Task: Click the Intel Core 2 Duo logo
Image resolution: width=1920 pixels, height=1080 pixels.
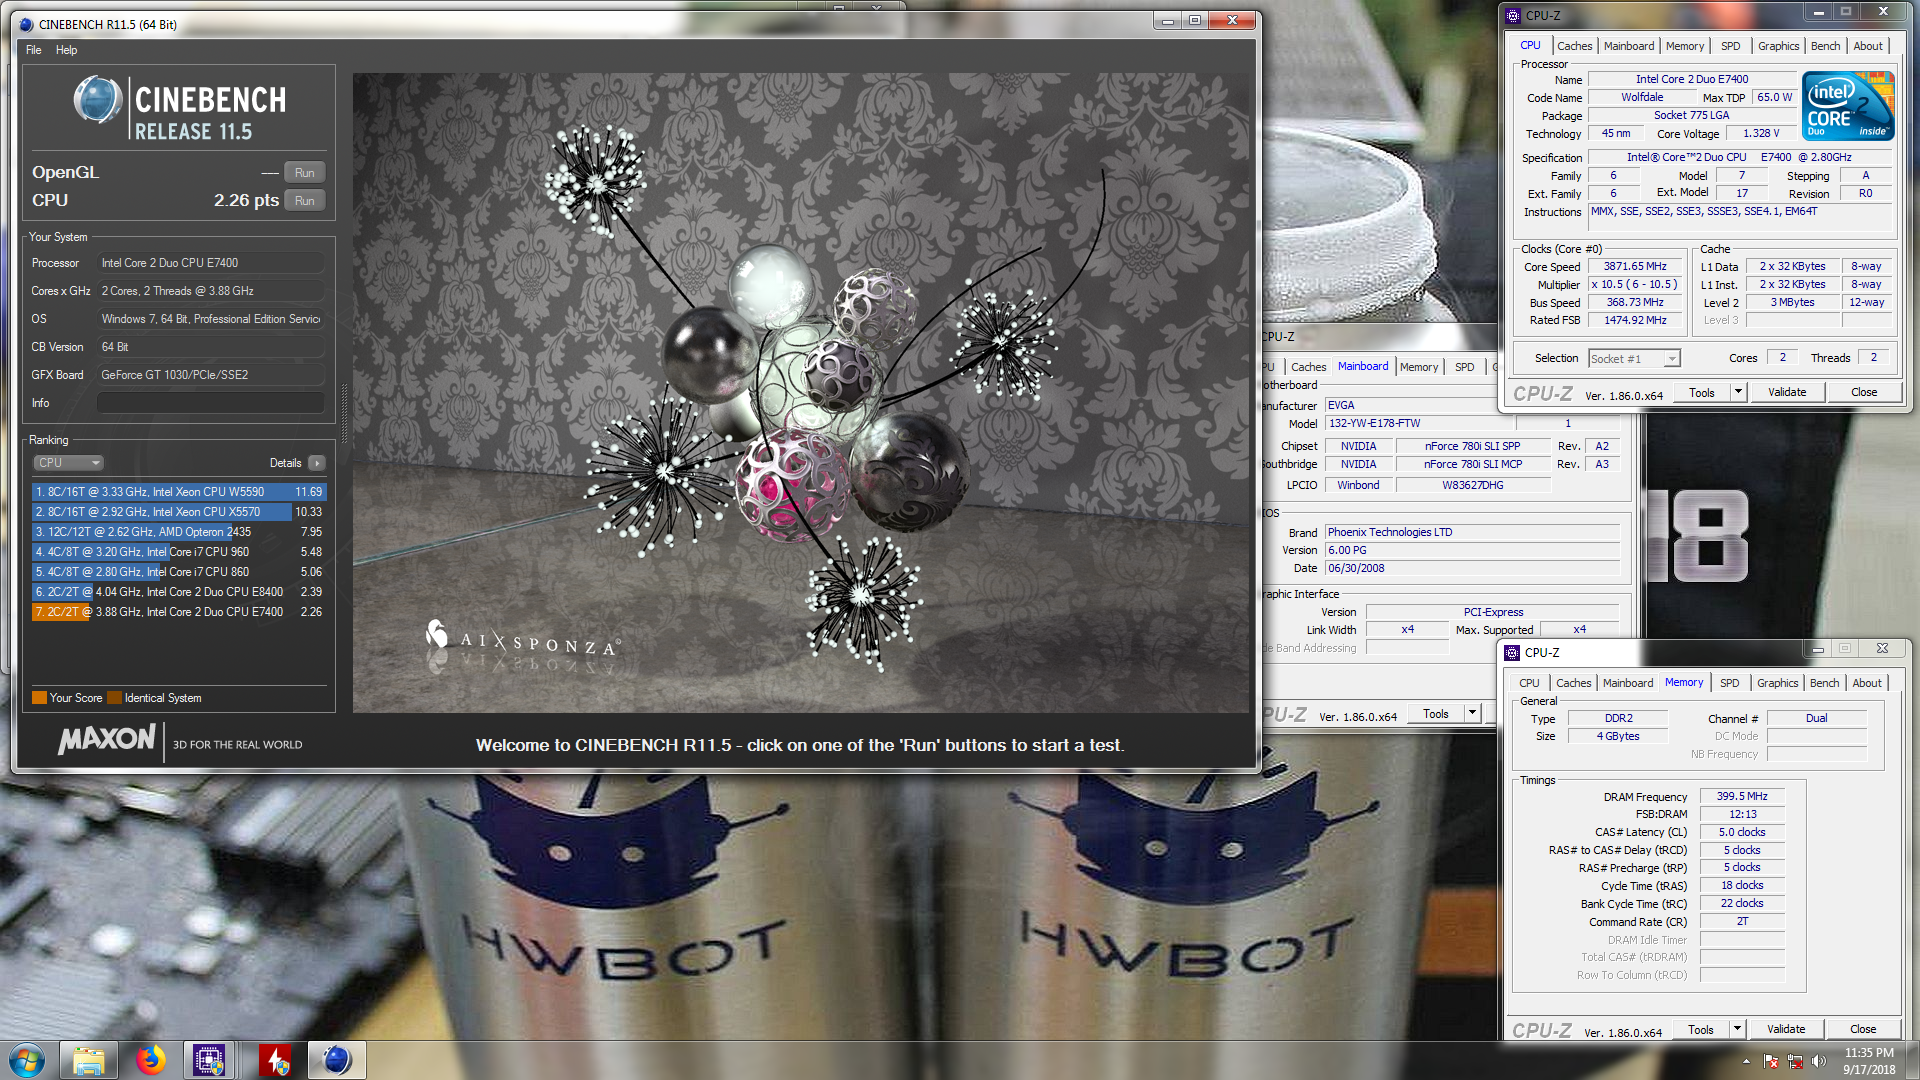Action: 1848,105
